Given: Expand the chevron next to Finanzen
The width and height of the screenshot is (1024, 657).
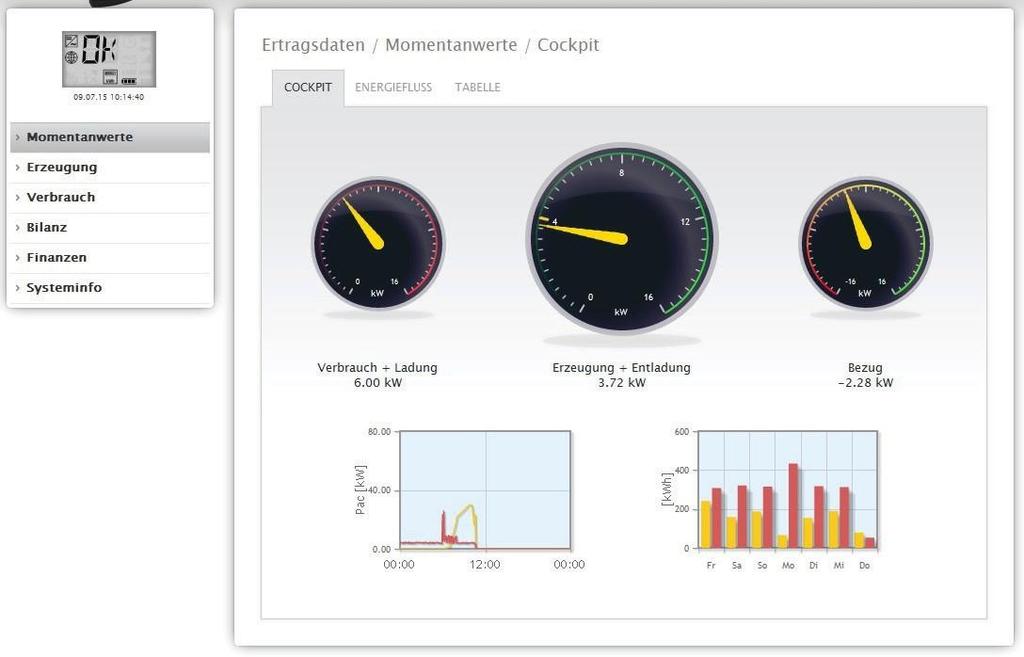Looking at the screenshot, I should tap(18, 257).
